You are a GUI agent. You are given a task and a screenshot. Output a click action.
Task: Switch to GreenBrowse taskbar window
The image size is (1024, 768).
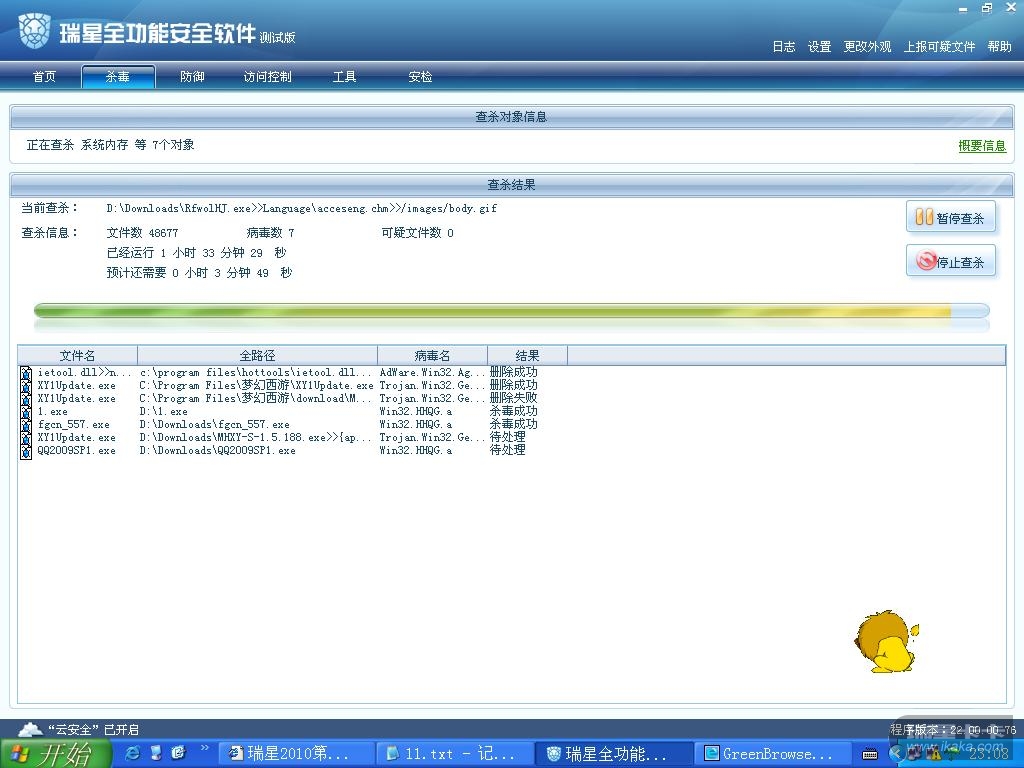click(x=773, y=754)
